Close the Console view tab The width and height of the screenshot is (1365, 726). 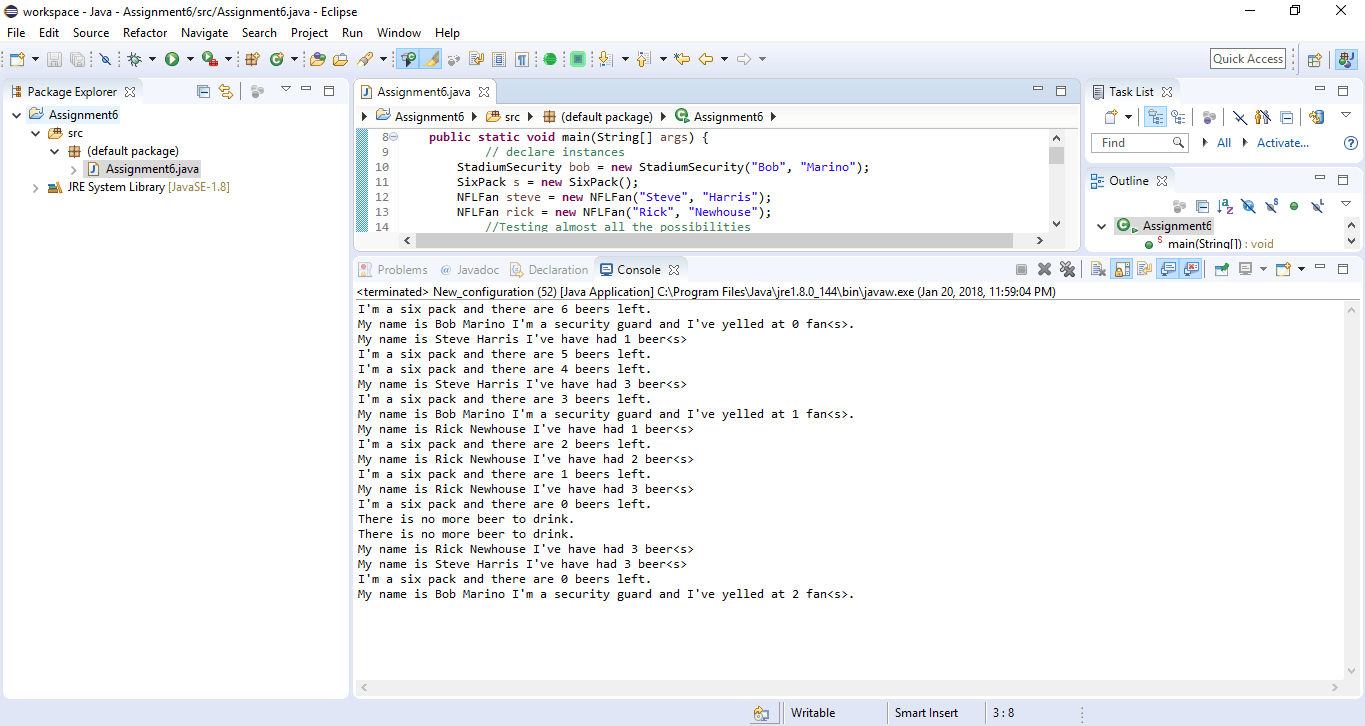674,270
